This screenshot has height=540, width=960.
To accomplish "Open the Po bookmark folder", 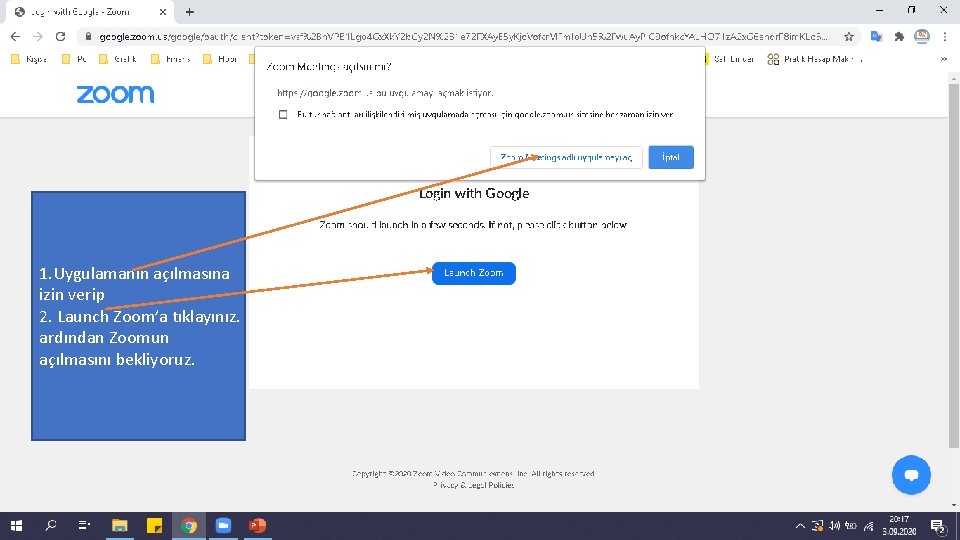I will 75,59.
